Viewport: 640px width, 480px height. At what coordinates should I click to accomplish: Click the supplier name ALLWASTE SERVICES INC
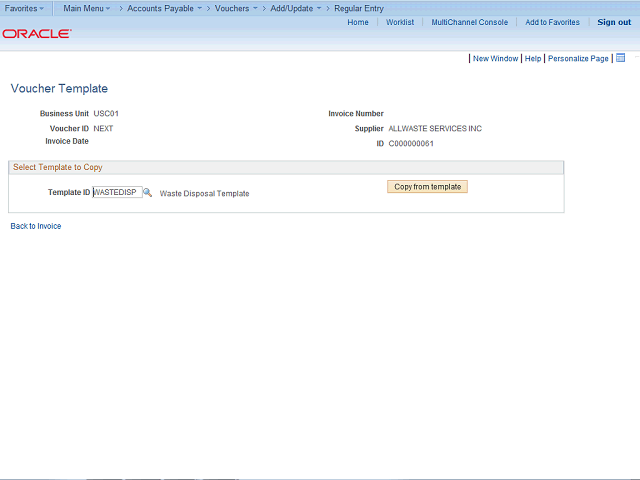(435, 129)
